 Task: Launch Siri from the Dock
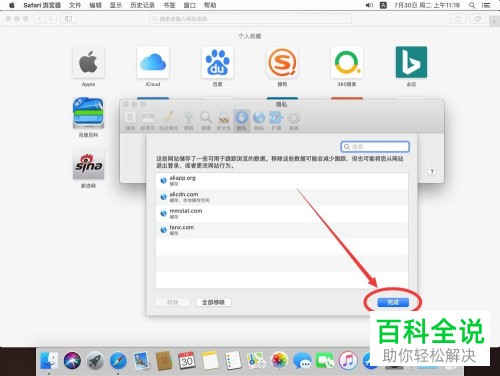tap(72, 361)
